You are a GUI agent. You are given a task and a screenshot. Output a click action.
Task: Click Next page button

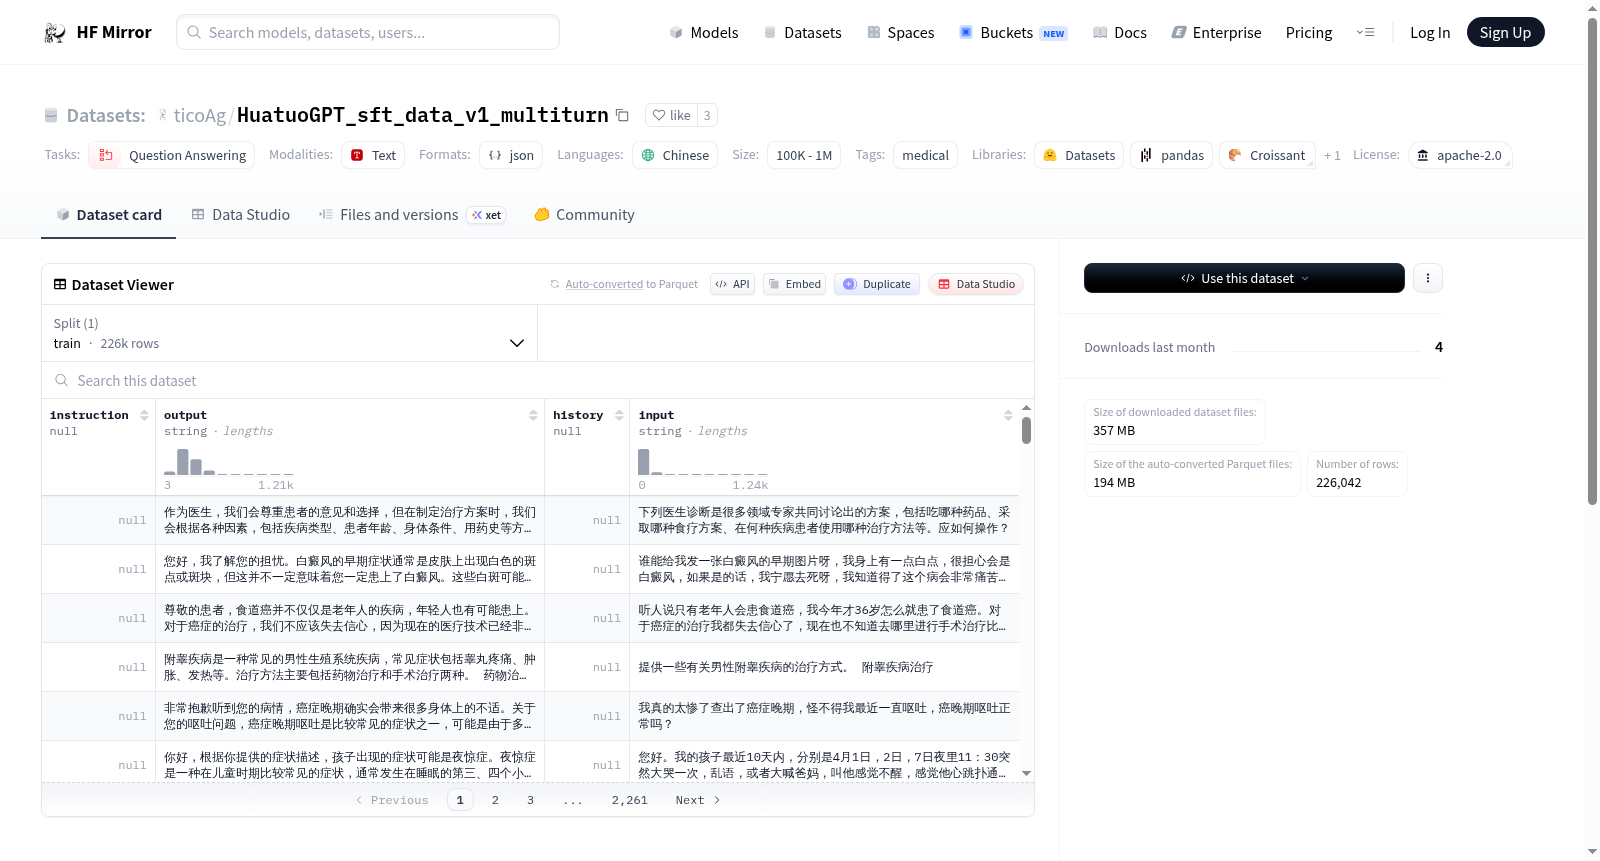[x=698, y=800]
